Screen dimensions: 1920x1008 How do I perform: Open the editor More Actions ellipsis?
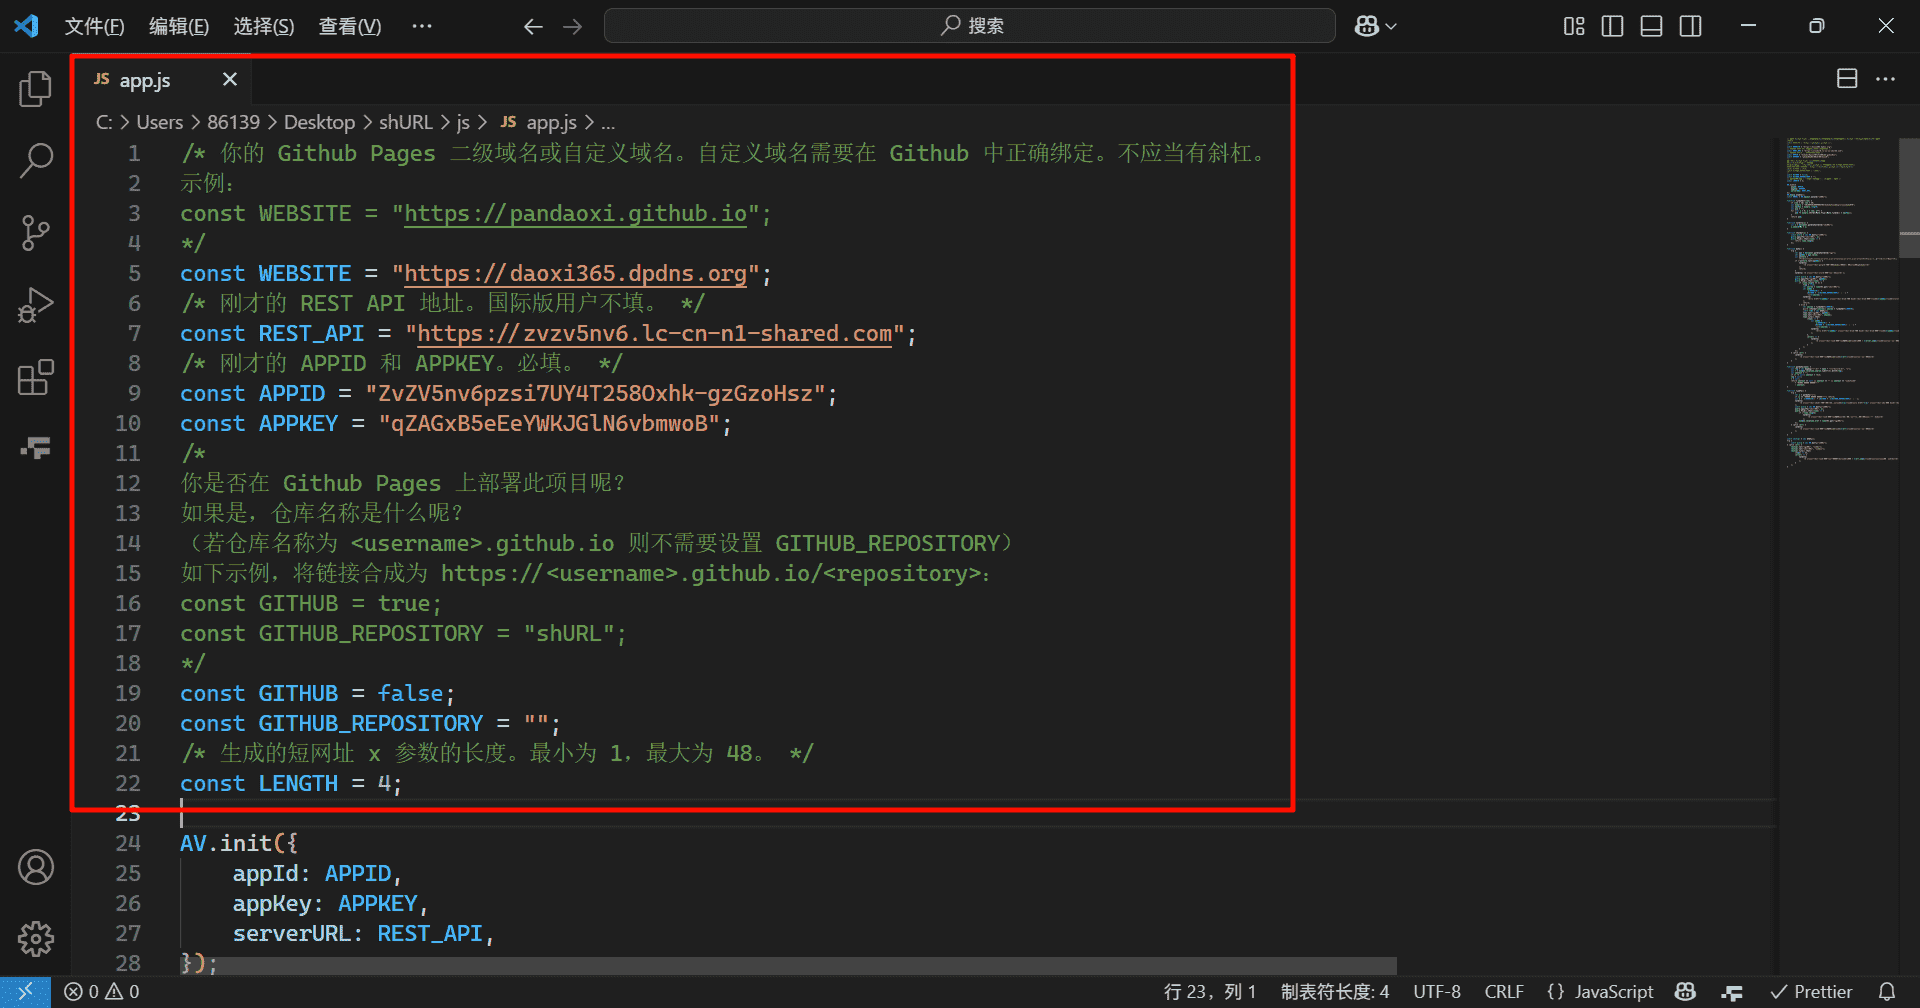tap(1885, 79)
